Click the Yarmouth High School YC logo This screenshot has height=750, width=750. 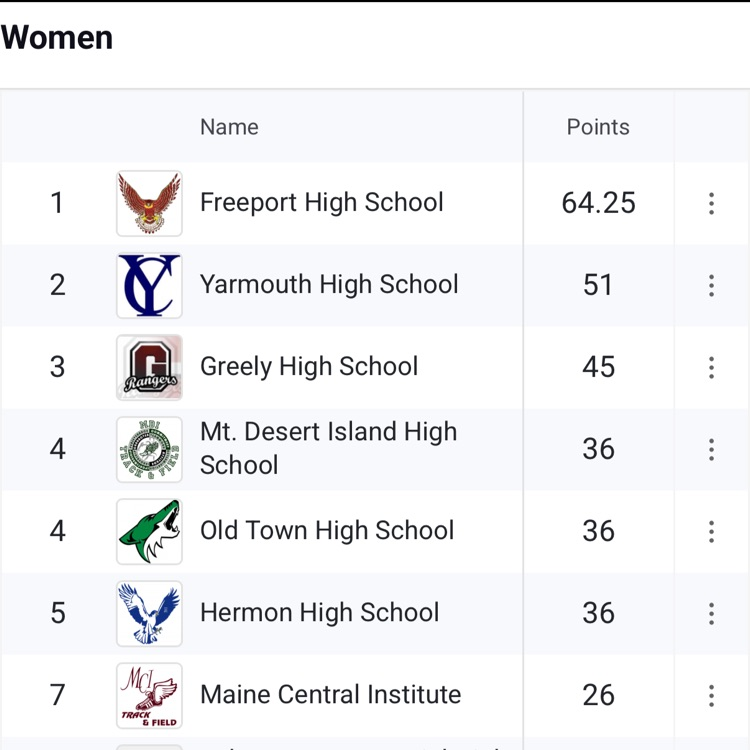[x=149, y=285]
